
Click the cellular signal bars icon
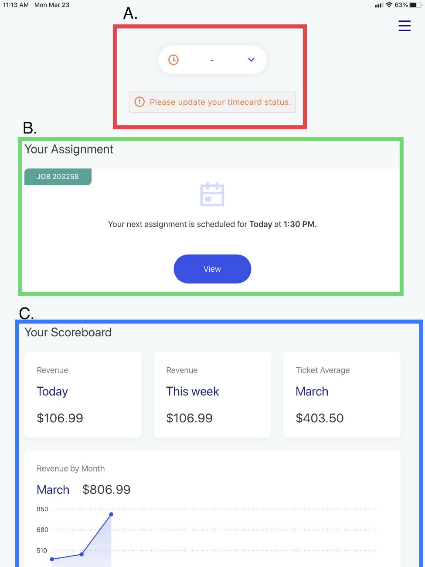pyautogui.click(x=379, y=5)
